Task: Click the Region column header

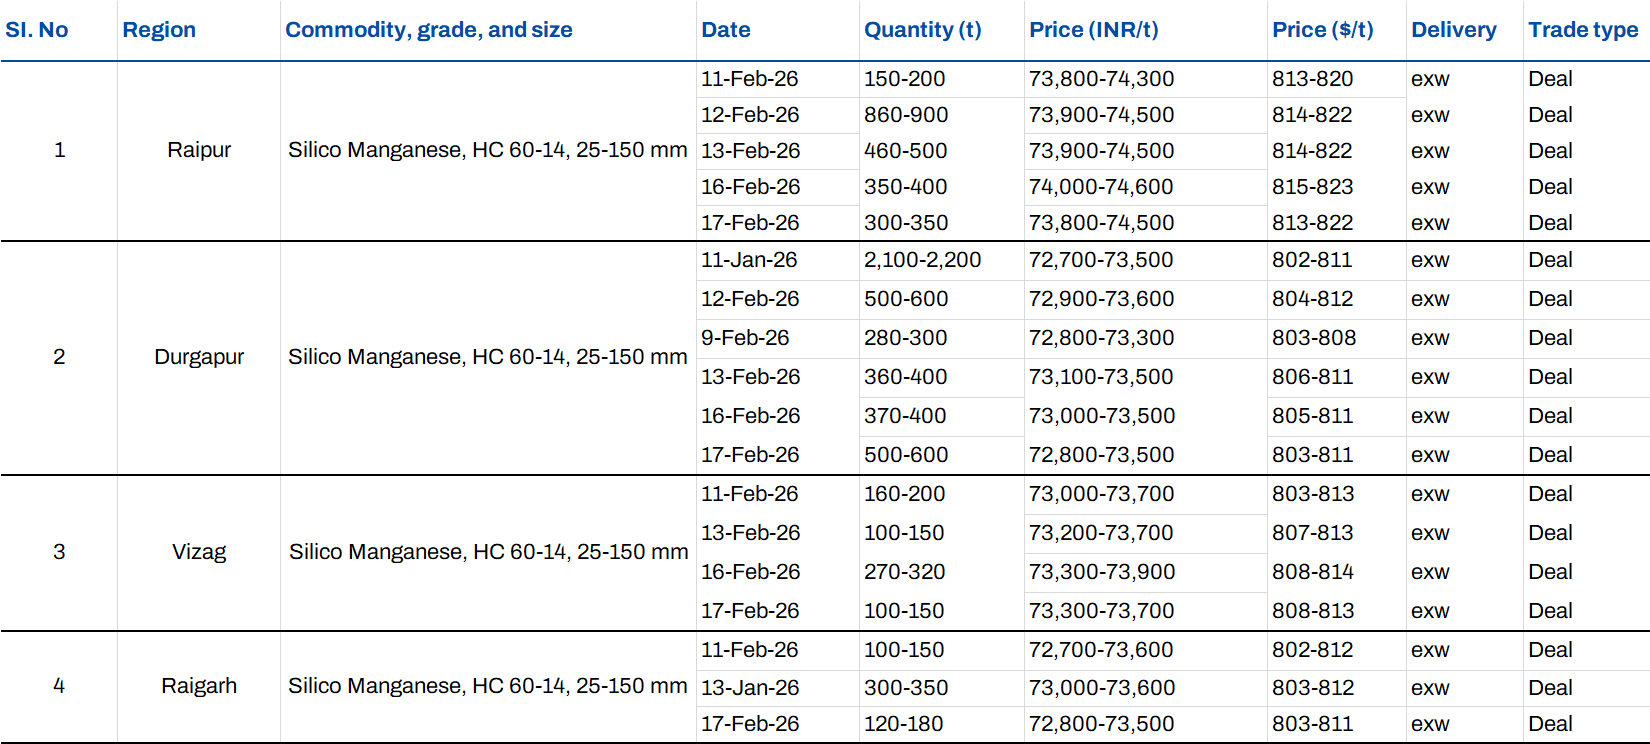Action: coord(159,30)
